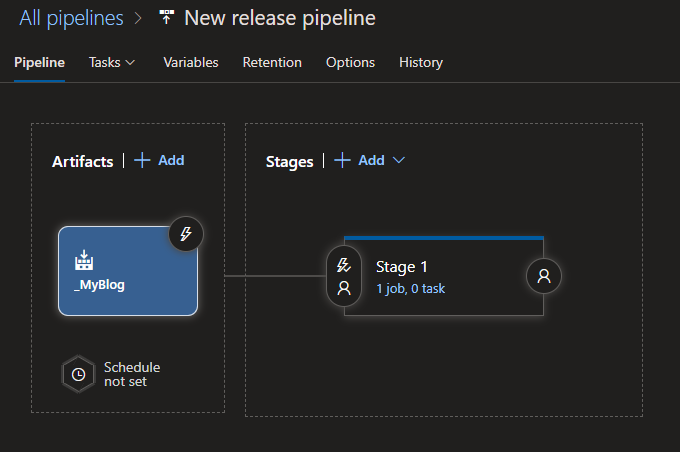The width and height of the screenshot is (680, 452).
Task: Expand the Stages Add dropdown chevron
Action: point(399,160)
